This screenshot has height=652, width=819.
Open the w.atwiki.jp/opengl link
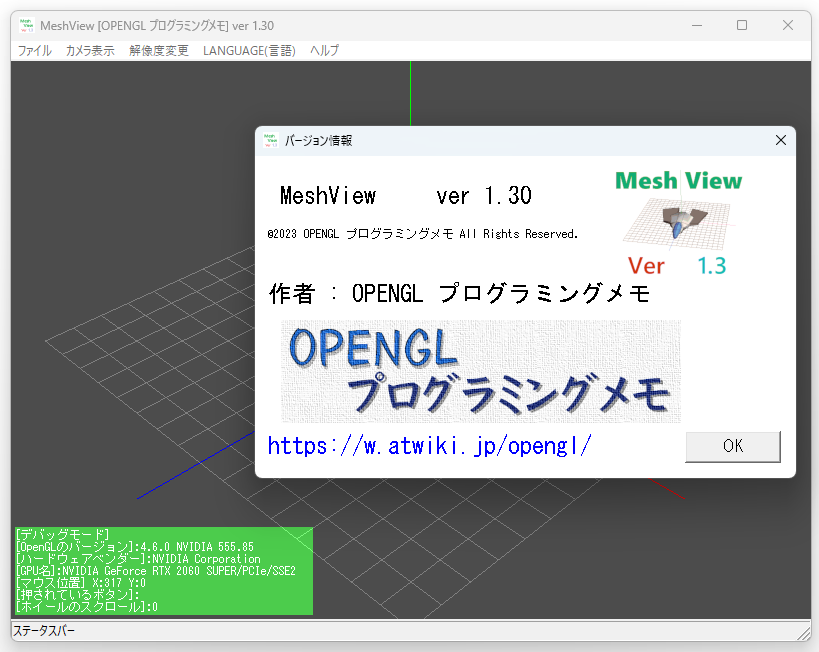[429, 446]
